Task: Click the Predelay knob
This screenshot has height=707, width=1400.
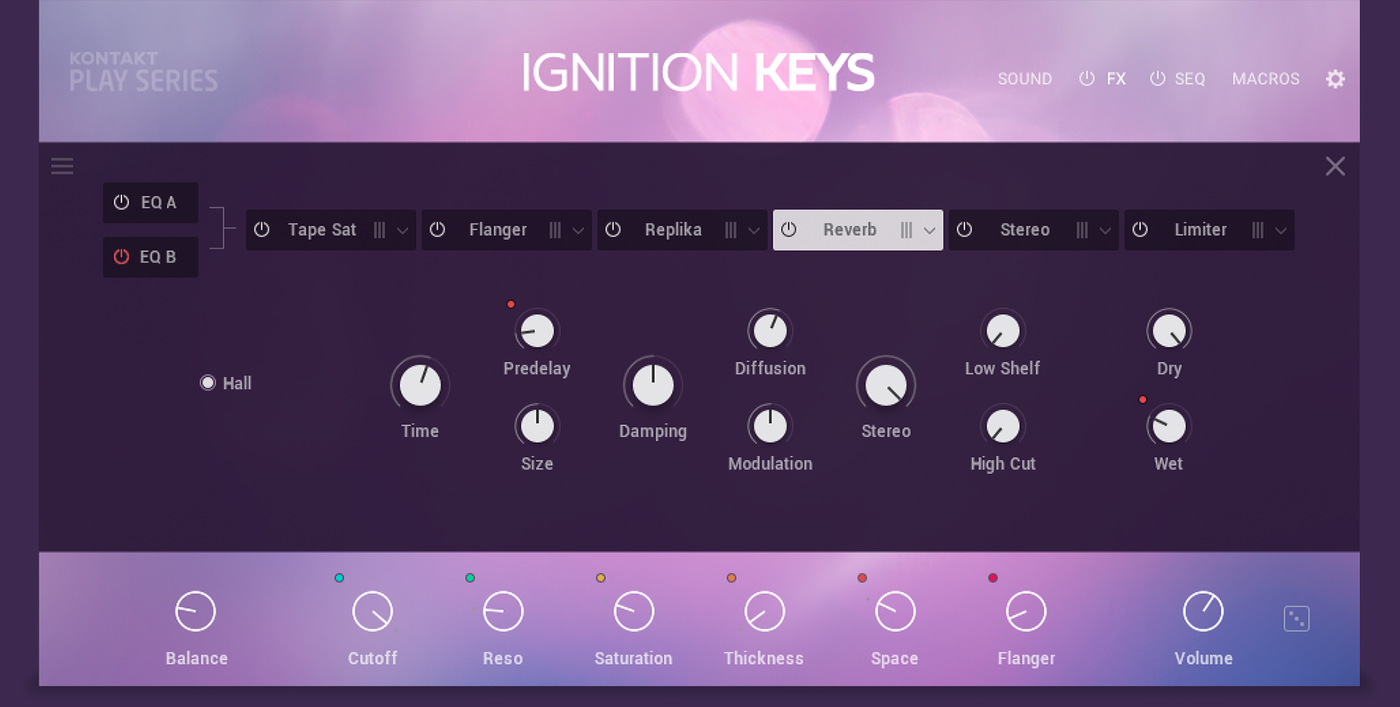Action: [537, 330]
